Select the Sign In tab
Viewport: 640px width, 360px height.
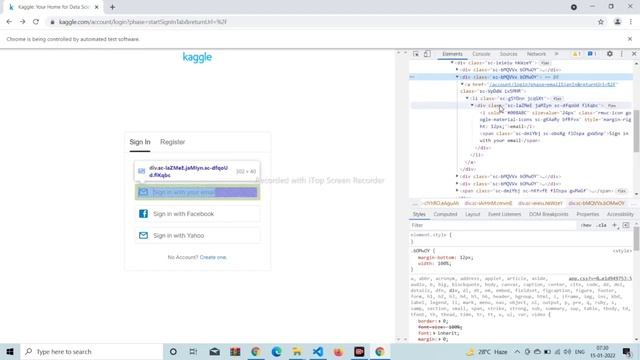(x=140, y=142)
